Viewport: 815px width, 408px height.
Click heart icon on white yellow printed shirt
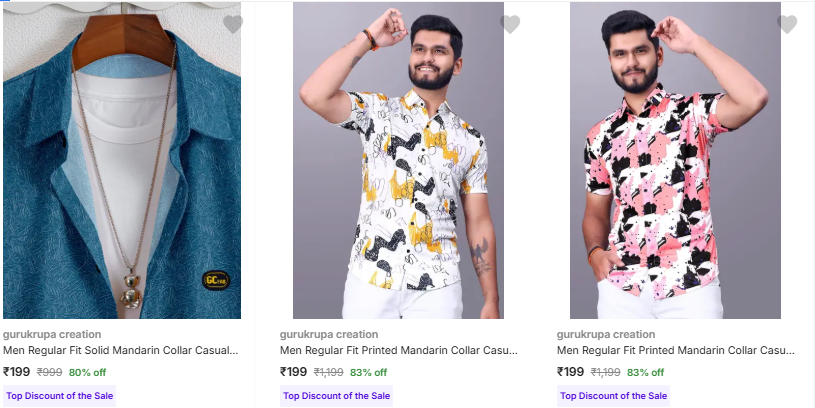pyautogui.click(x=510, y=24)
